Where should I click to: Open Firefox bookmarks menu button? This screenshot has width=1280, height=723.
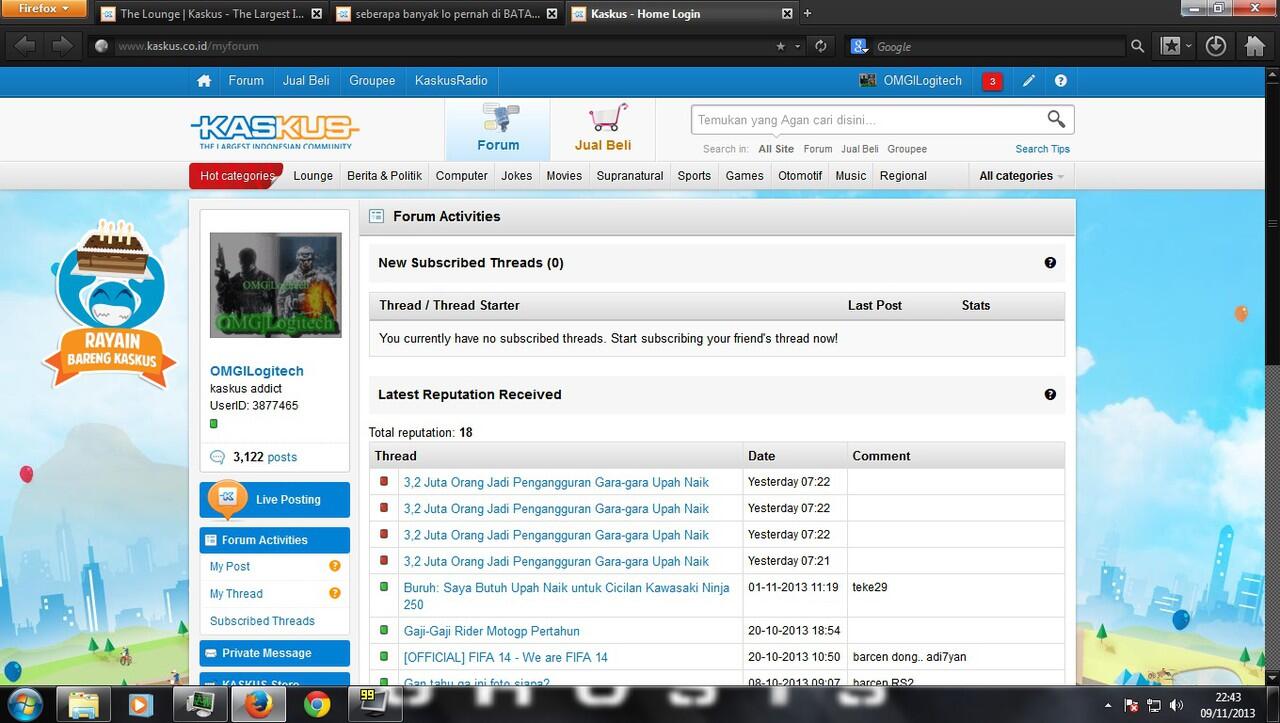[1176, 46]
